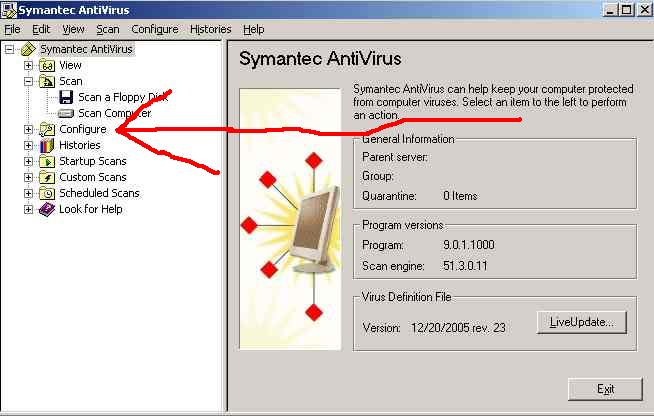This screenshot has width=654, height=416.
Task: Expand the Histories tree node
Action: (28, 145)
